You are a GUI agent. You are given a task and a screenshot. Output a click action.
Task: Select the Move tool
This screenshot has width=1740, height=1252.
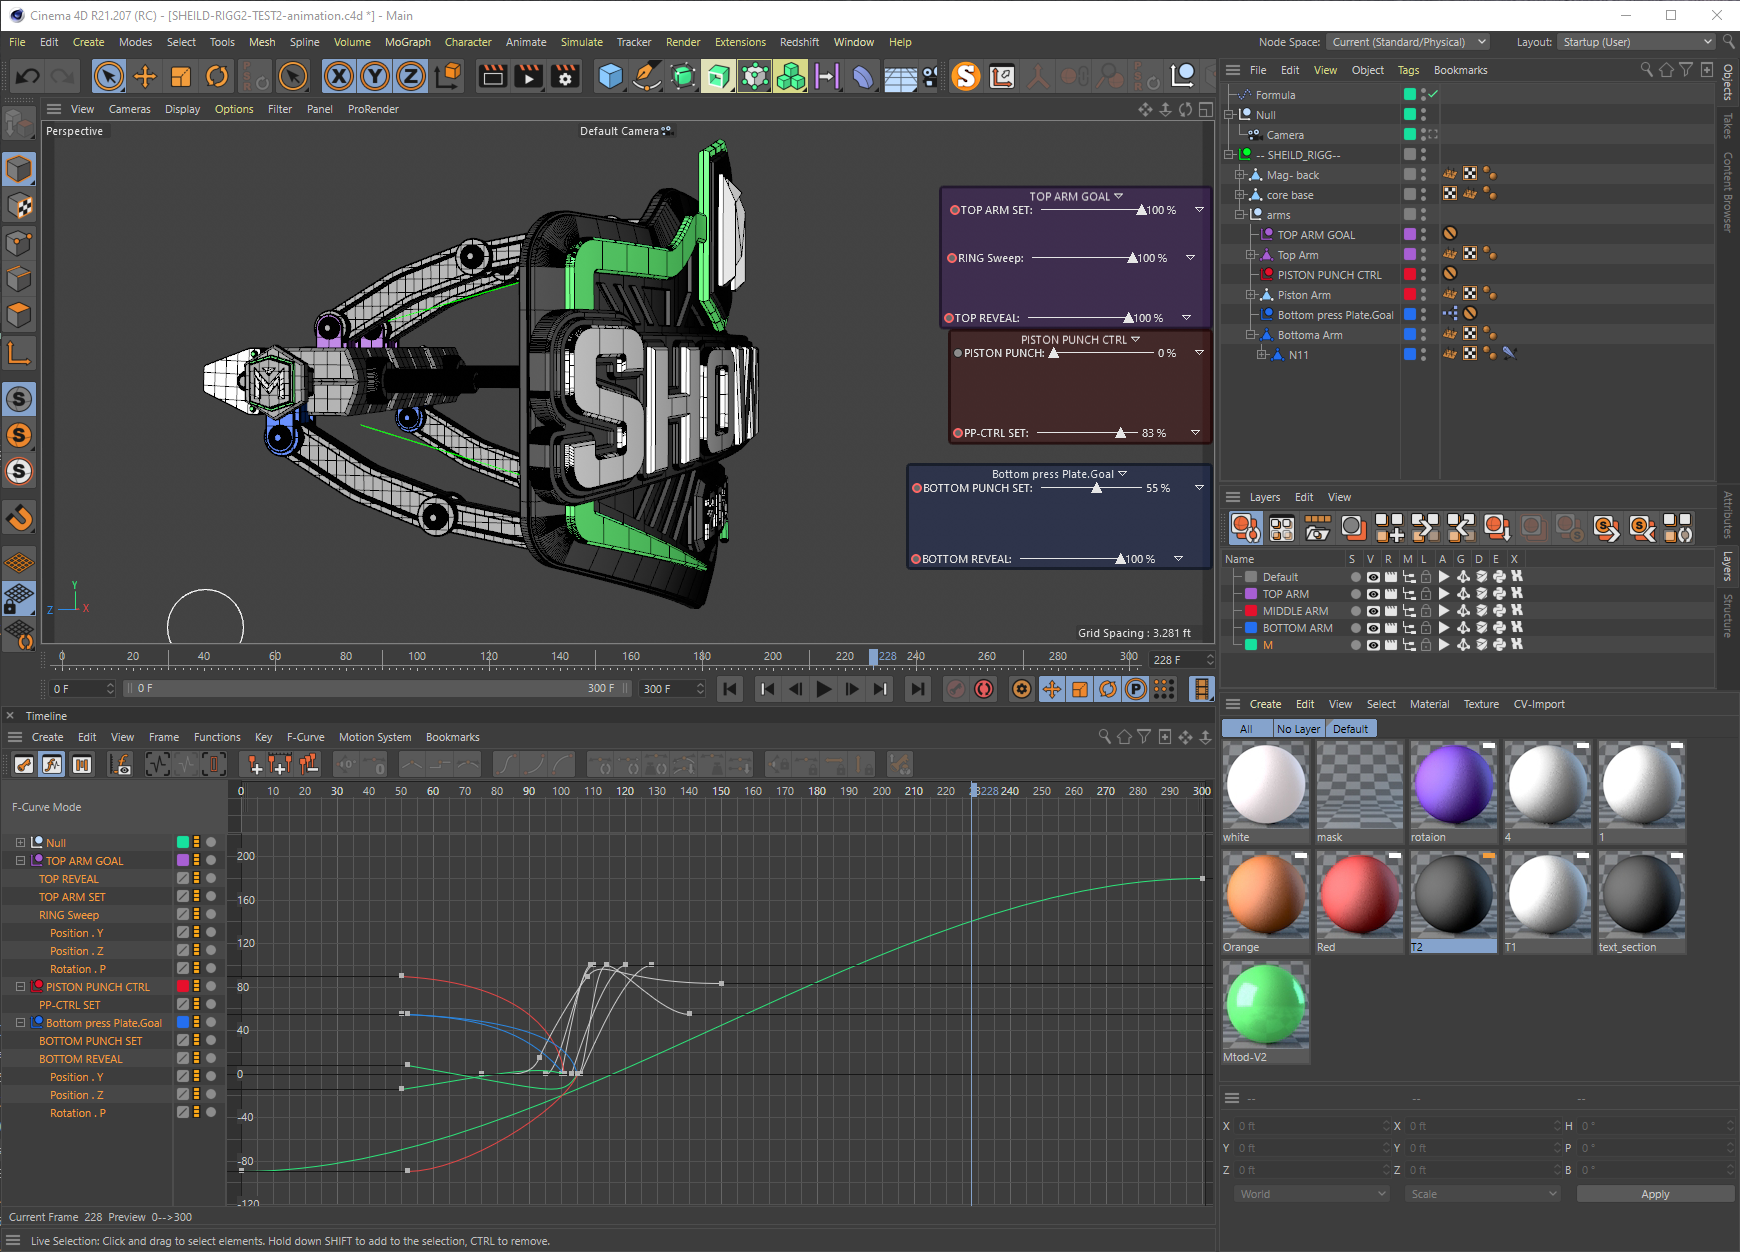(x=145, y=76)
